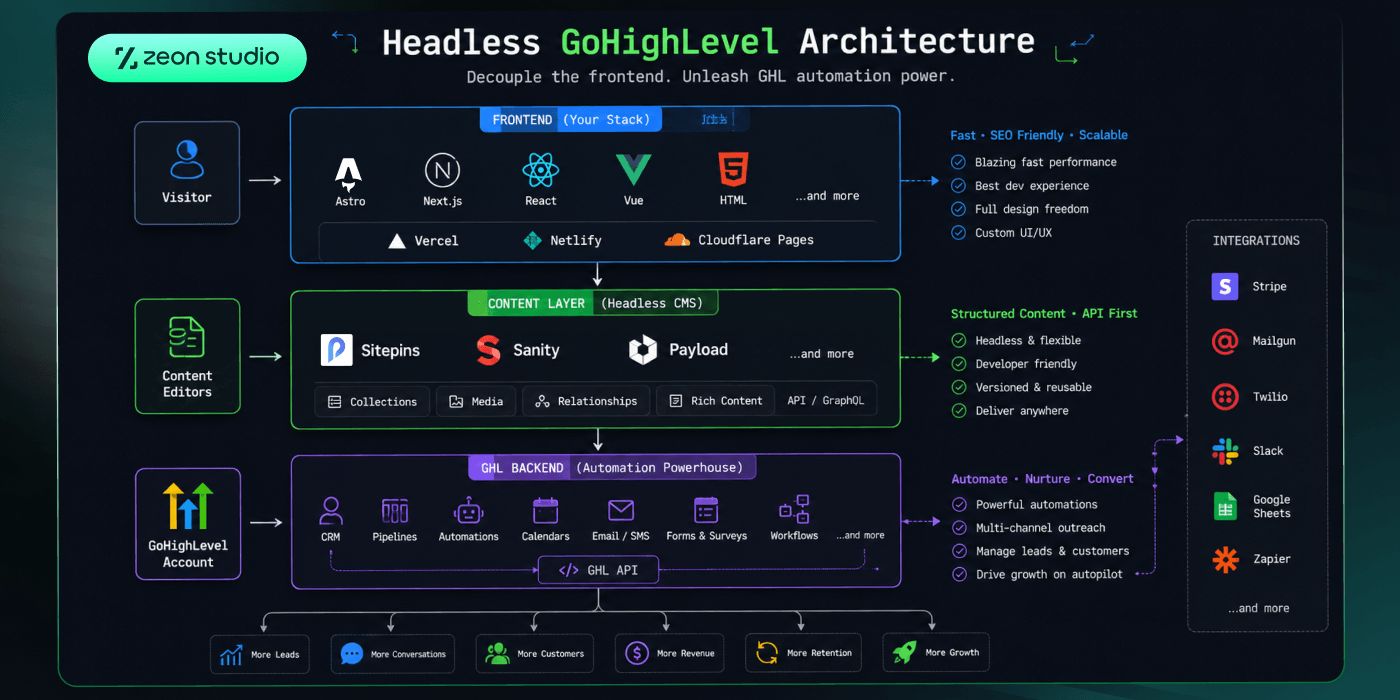The width and height of the screenshot is (1400, 700).
Task: Click the API / GraphQL label
Action: point(825,400)
